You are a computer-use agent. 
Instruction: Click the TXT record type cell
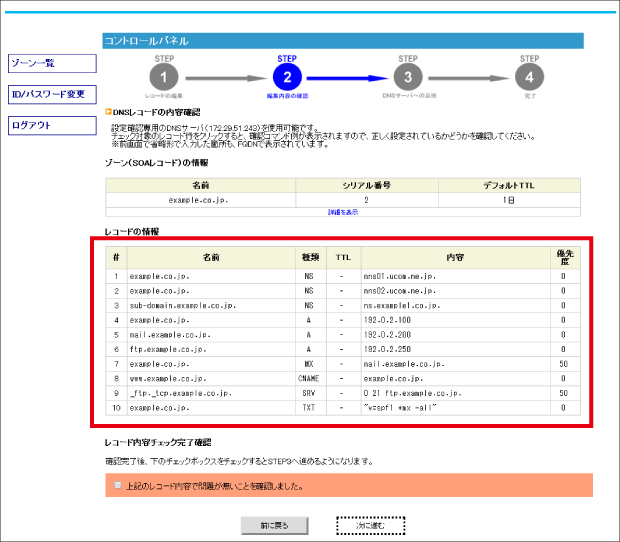pos(311,408)
